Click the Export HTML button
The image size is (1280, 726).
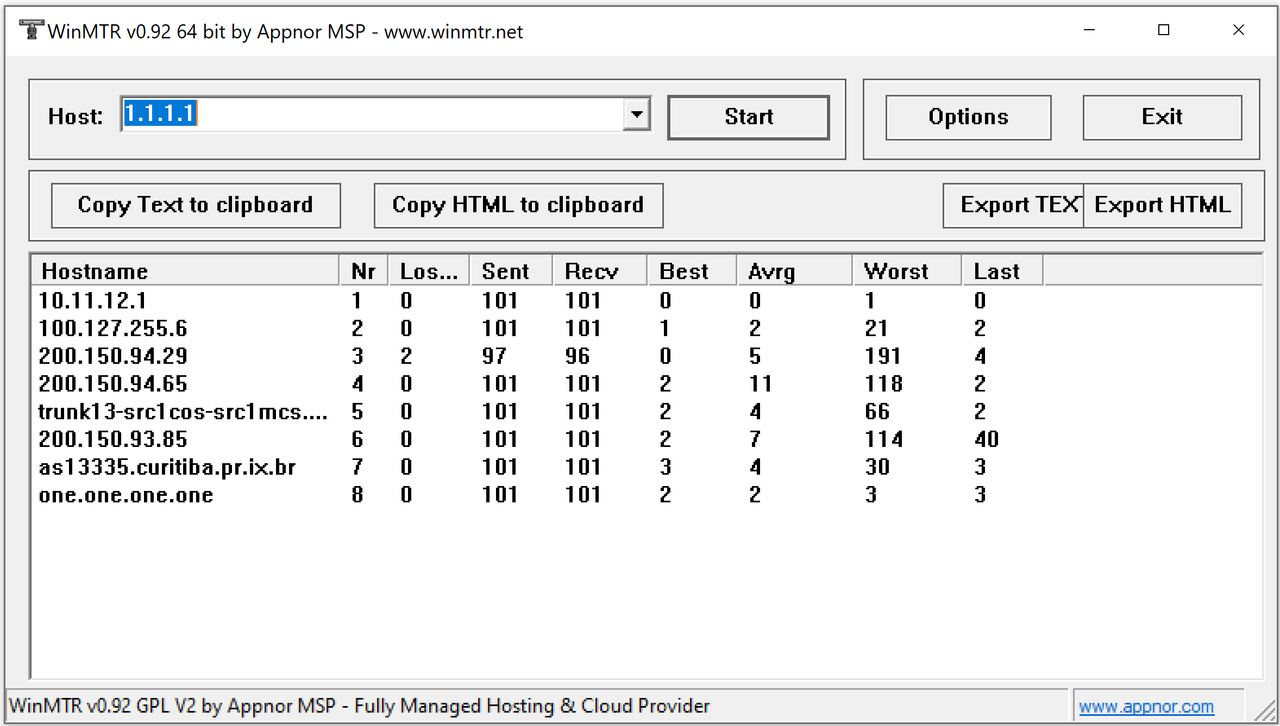(x=1162, y=205)
